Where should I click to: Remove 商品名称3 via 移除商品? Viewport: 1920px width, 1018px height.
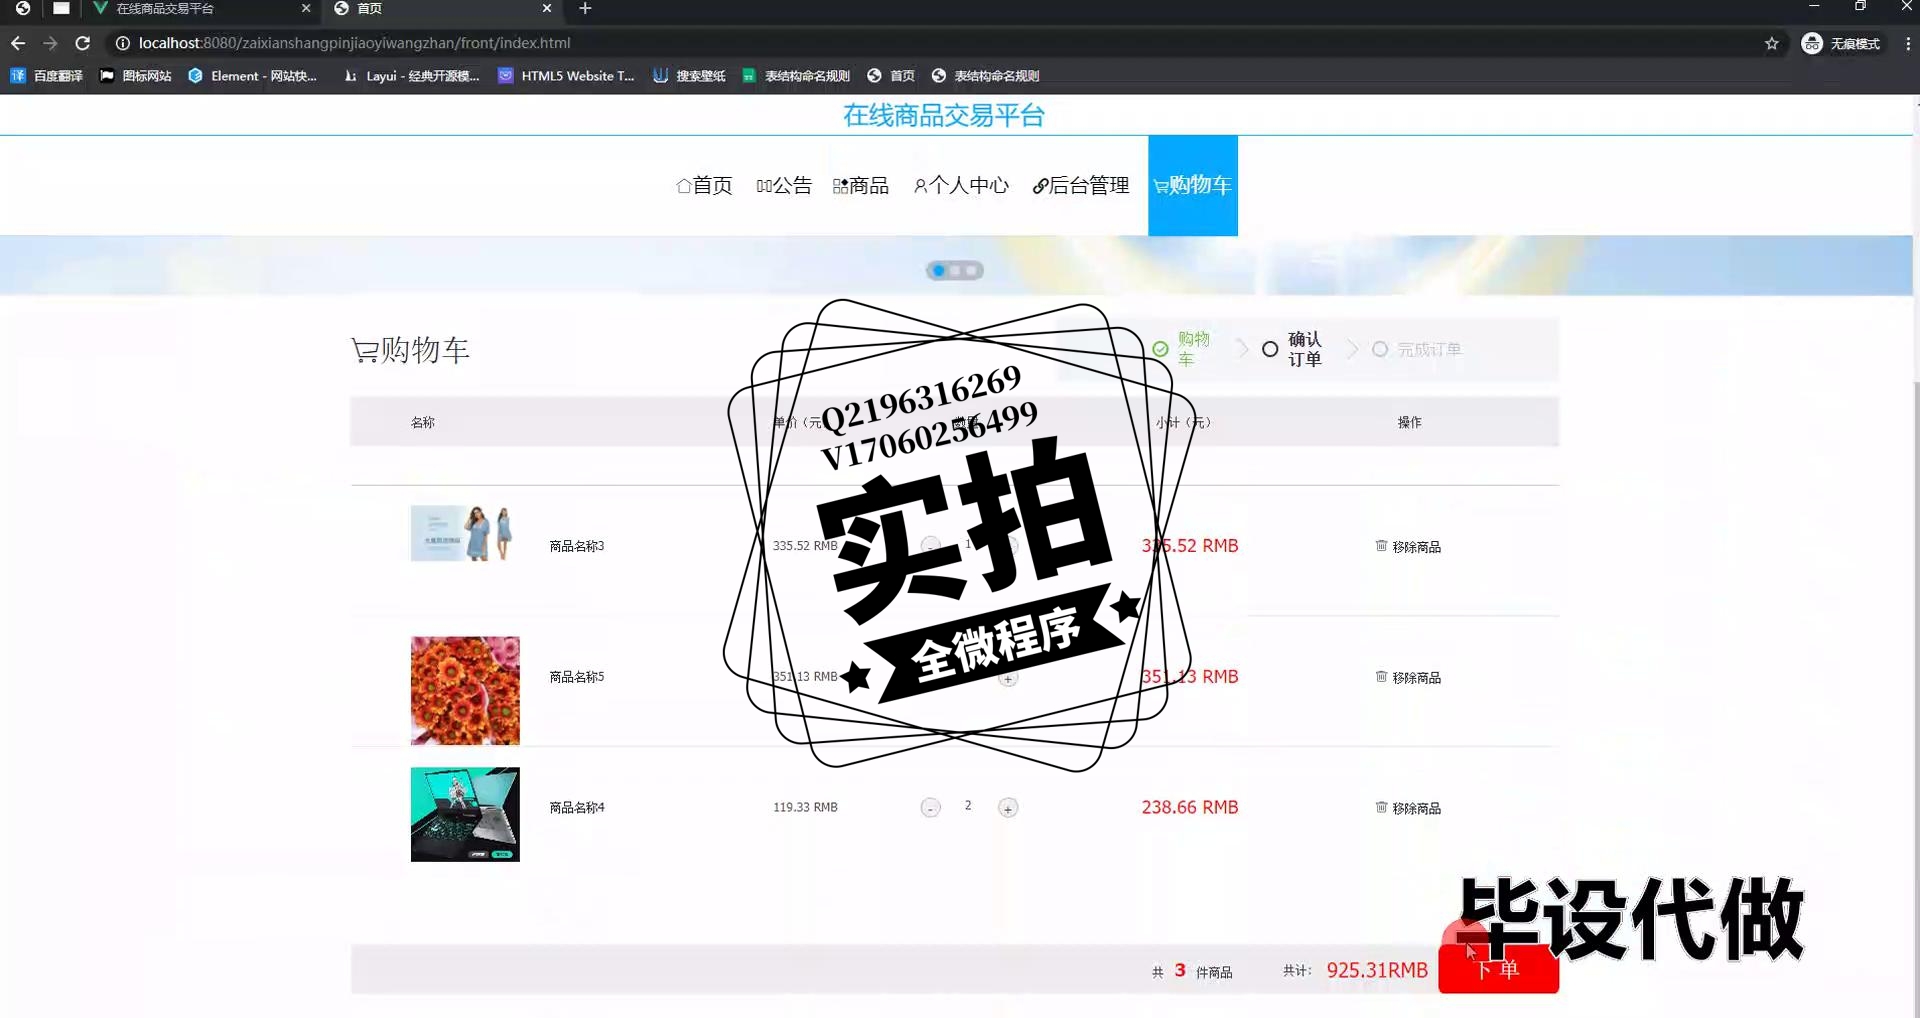pyautogui.click(x=1408, y=546)
